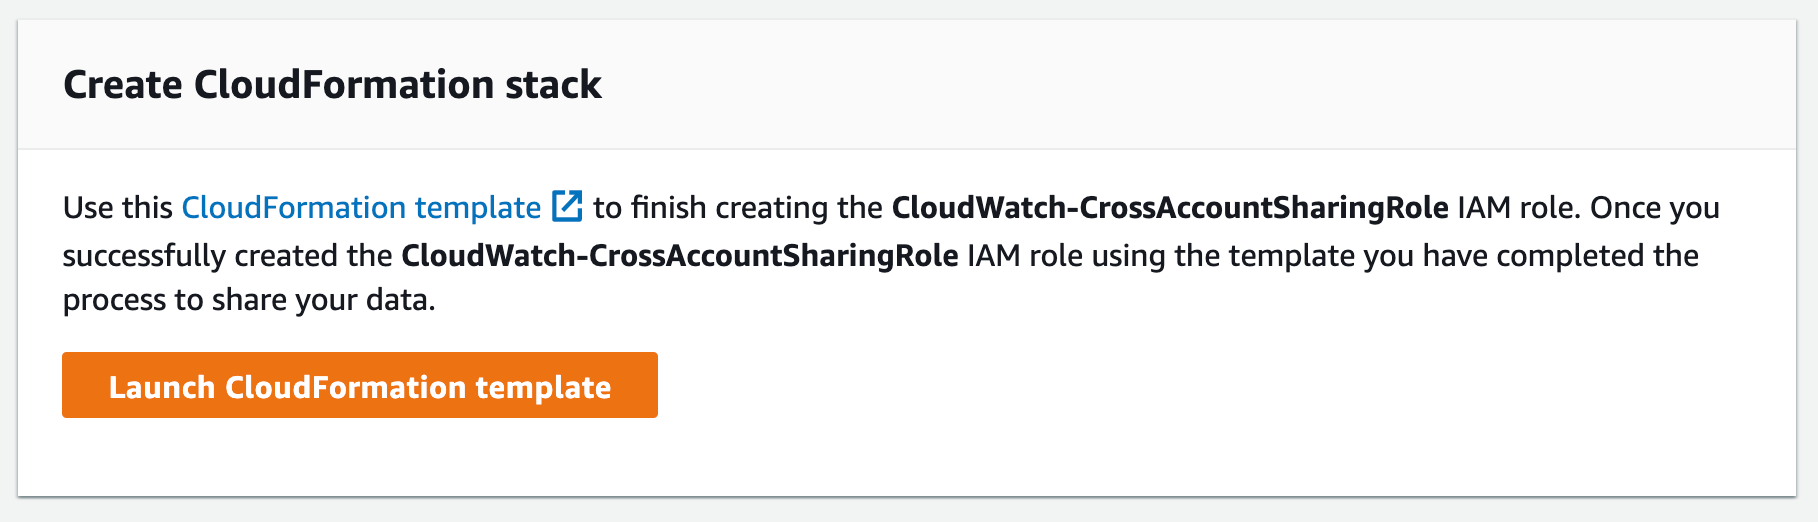The image size is (1818, 522).
Task: Launch CloudFormation template via the orange button
Action: tap(360, 385)
